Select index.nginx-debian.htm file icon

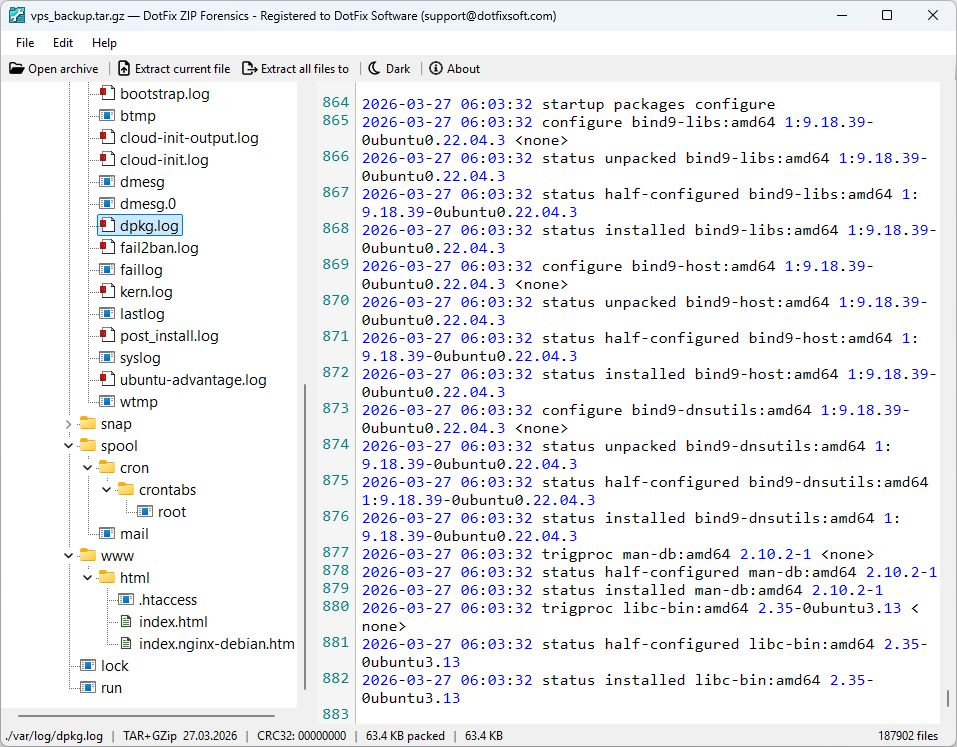pos(126,643)
